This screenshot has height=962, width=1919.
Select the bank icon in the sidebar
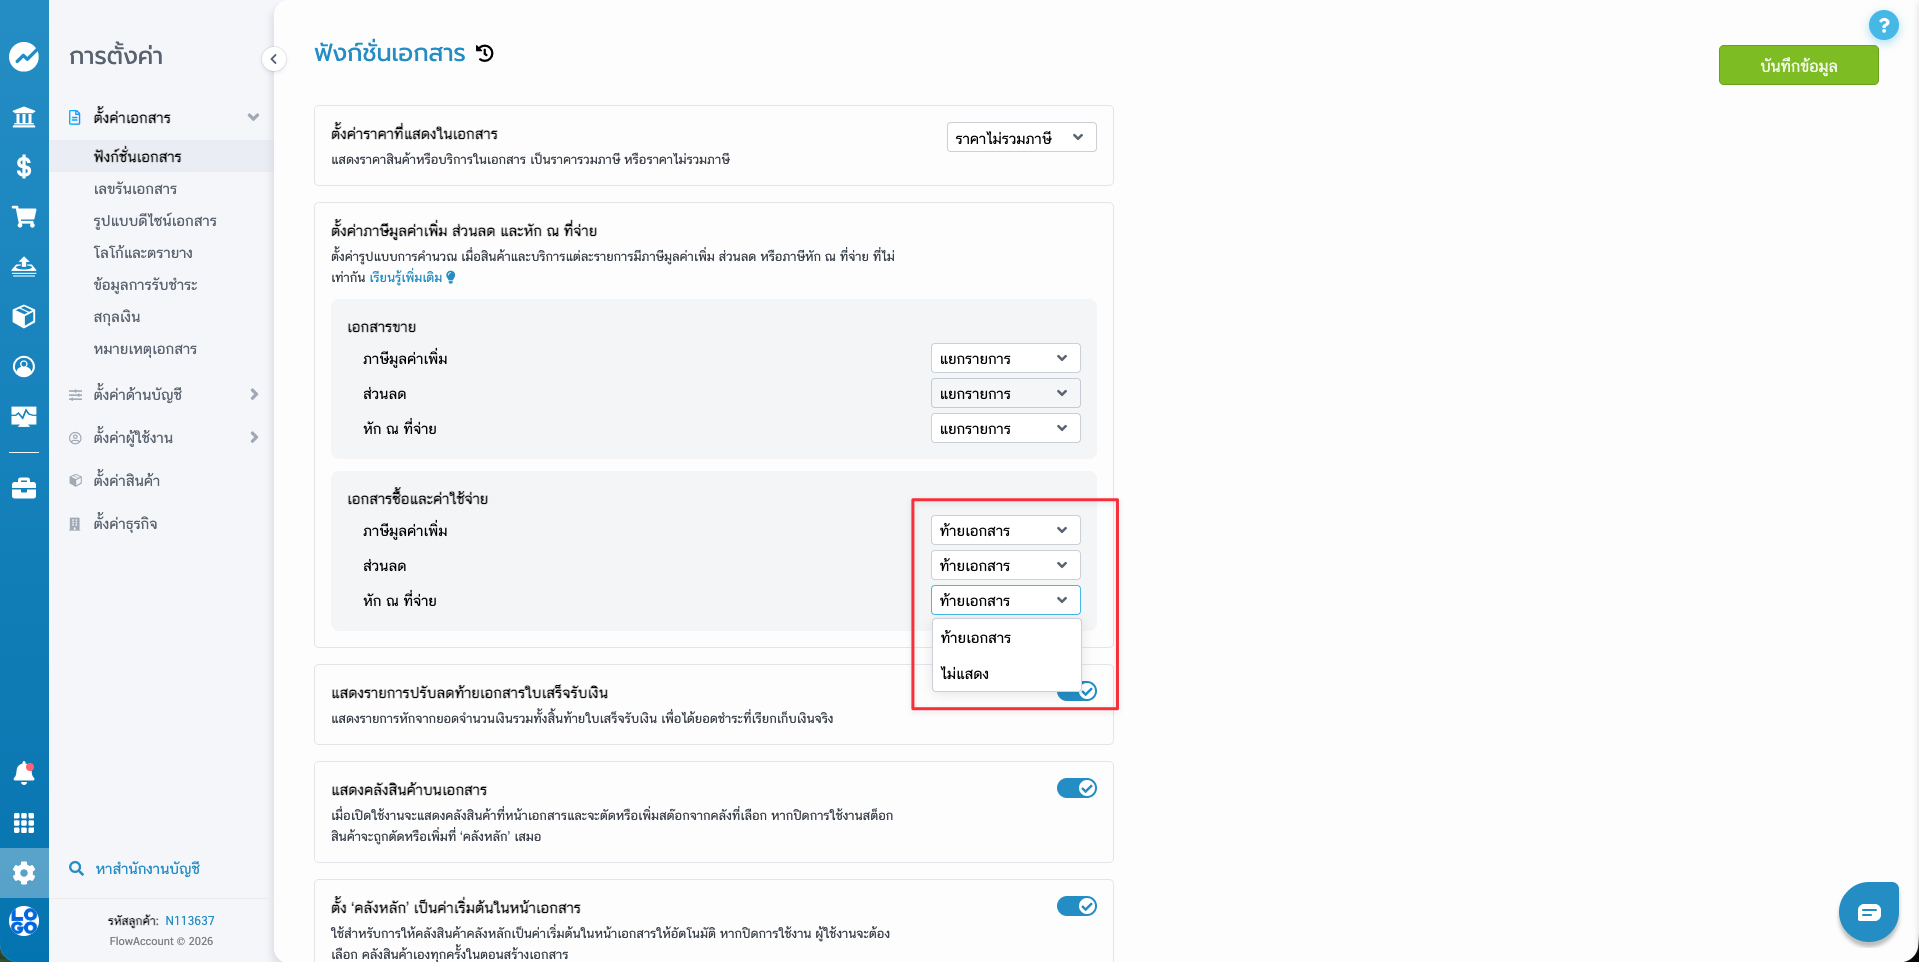24,117
